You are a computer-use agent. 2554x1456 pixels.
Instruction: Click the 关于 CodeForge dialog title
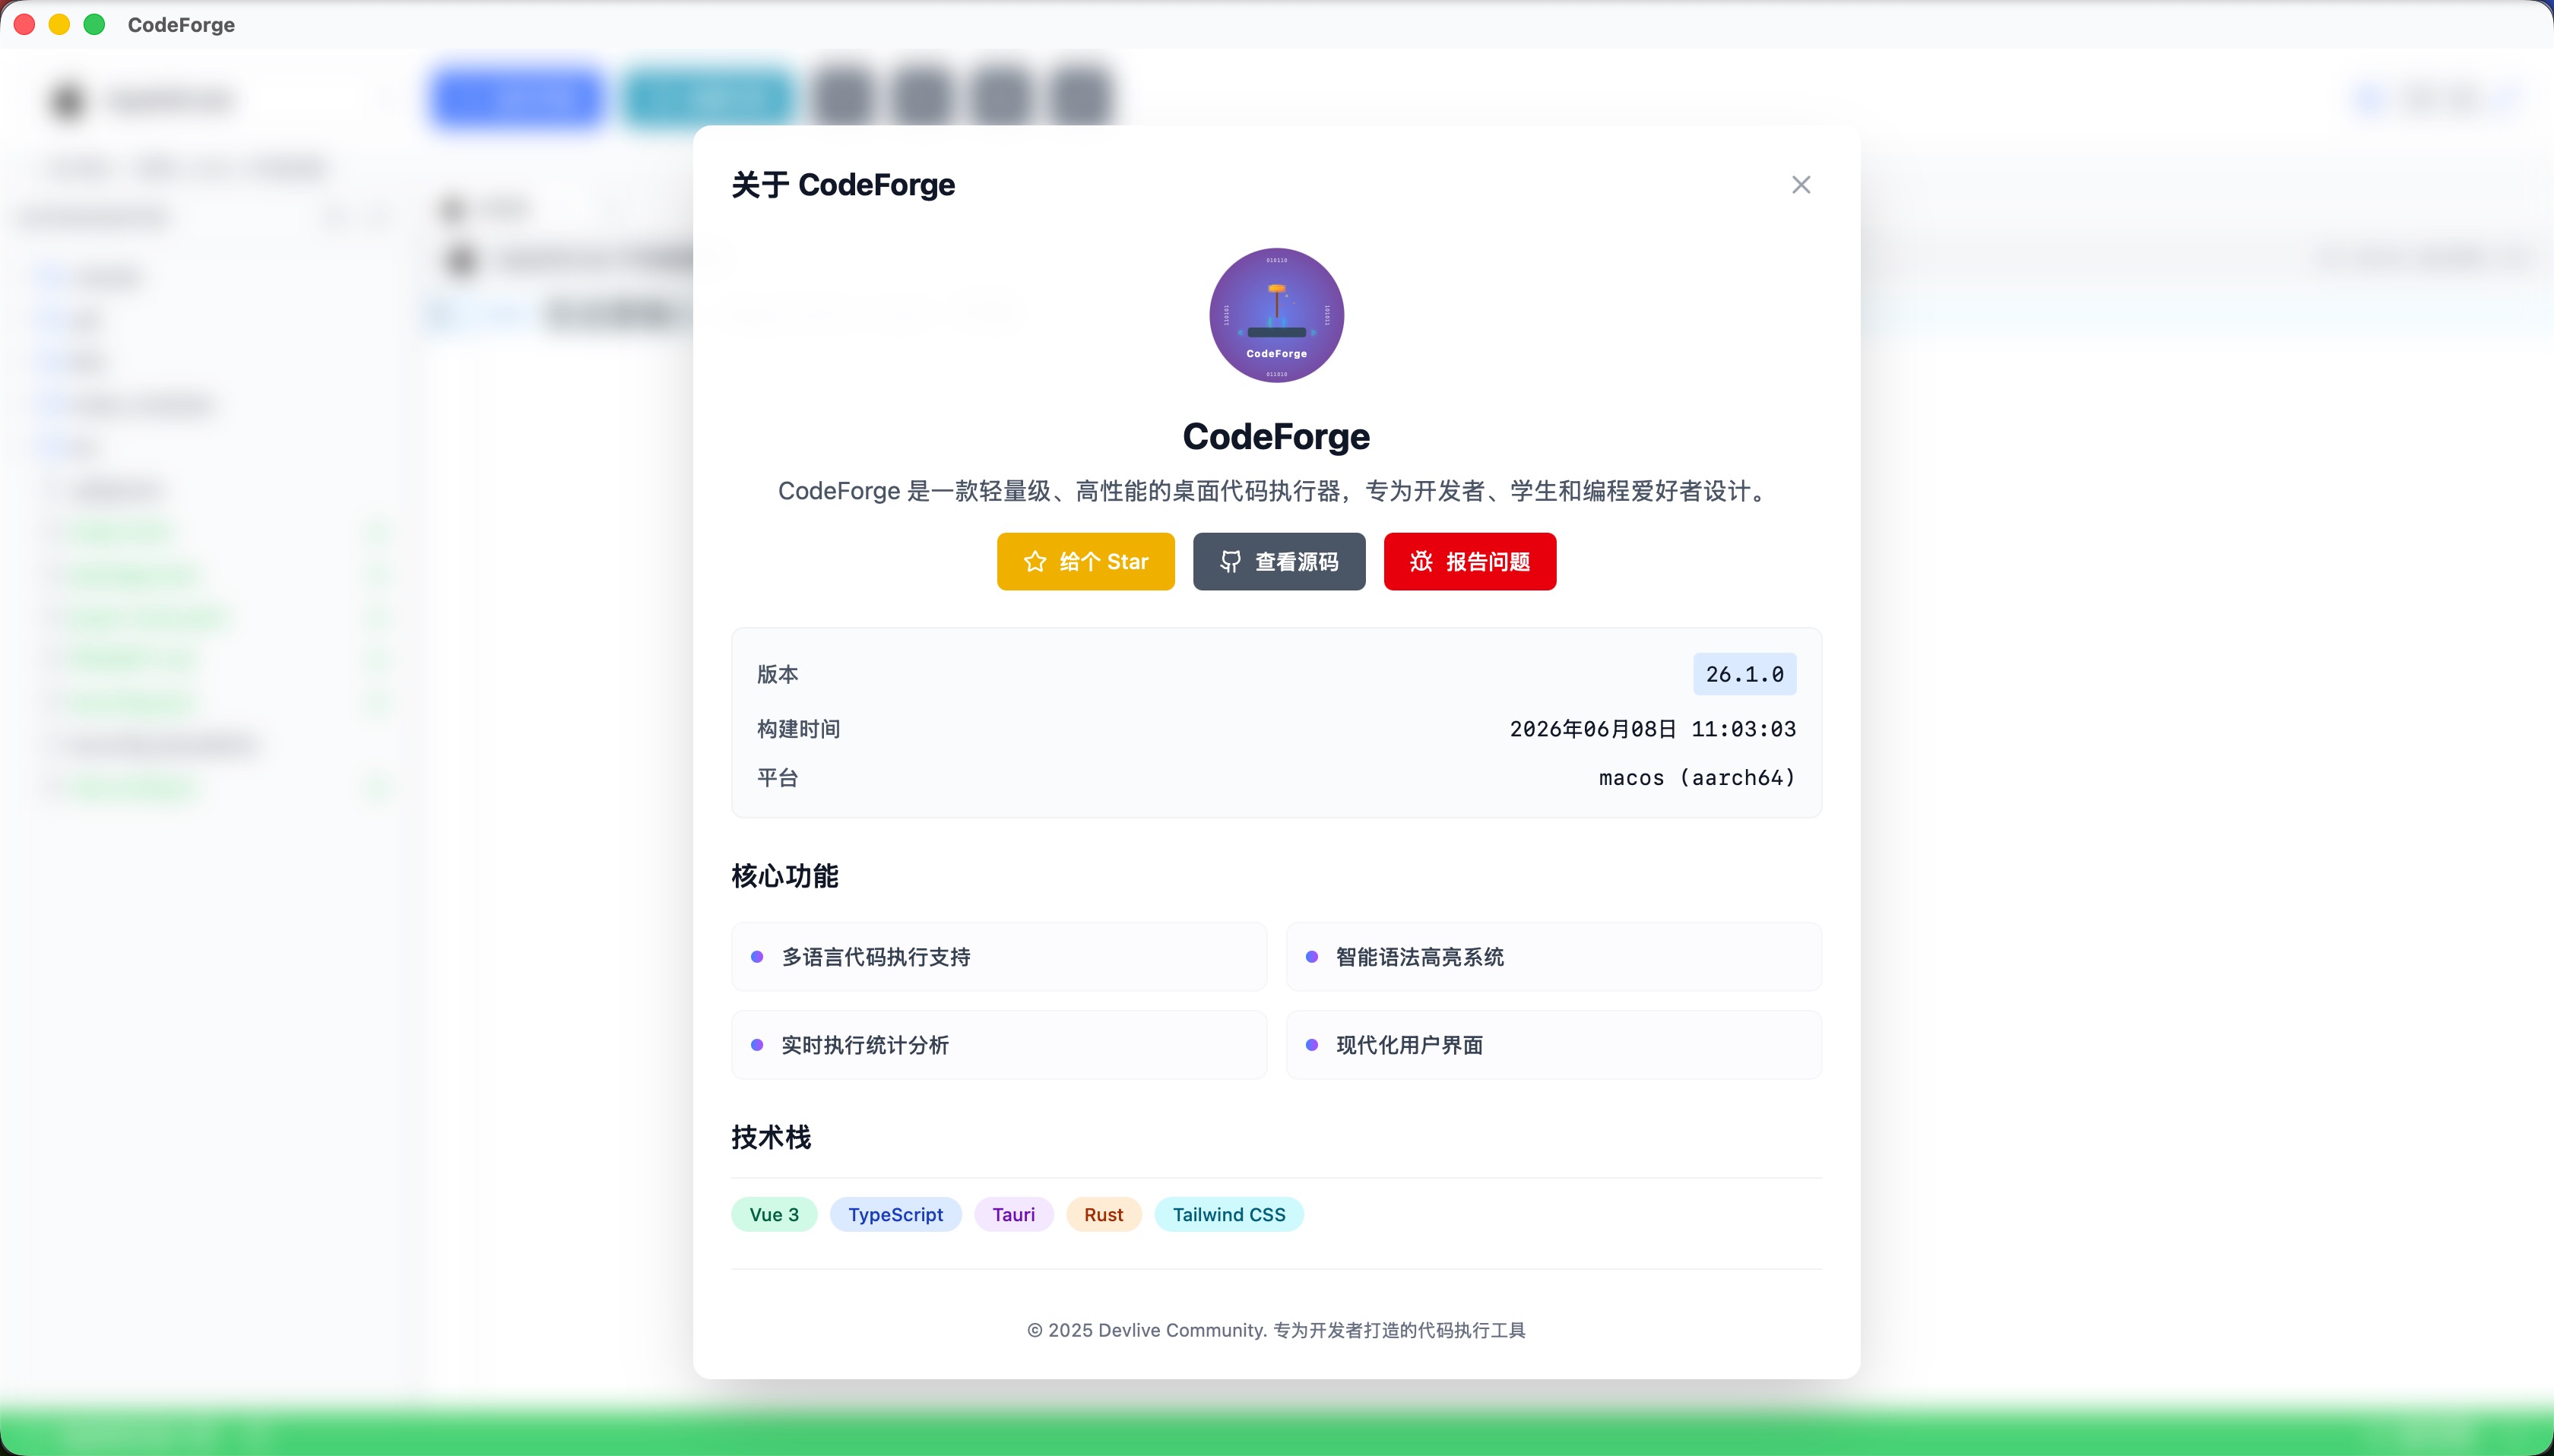tap(843, 185)
